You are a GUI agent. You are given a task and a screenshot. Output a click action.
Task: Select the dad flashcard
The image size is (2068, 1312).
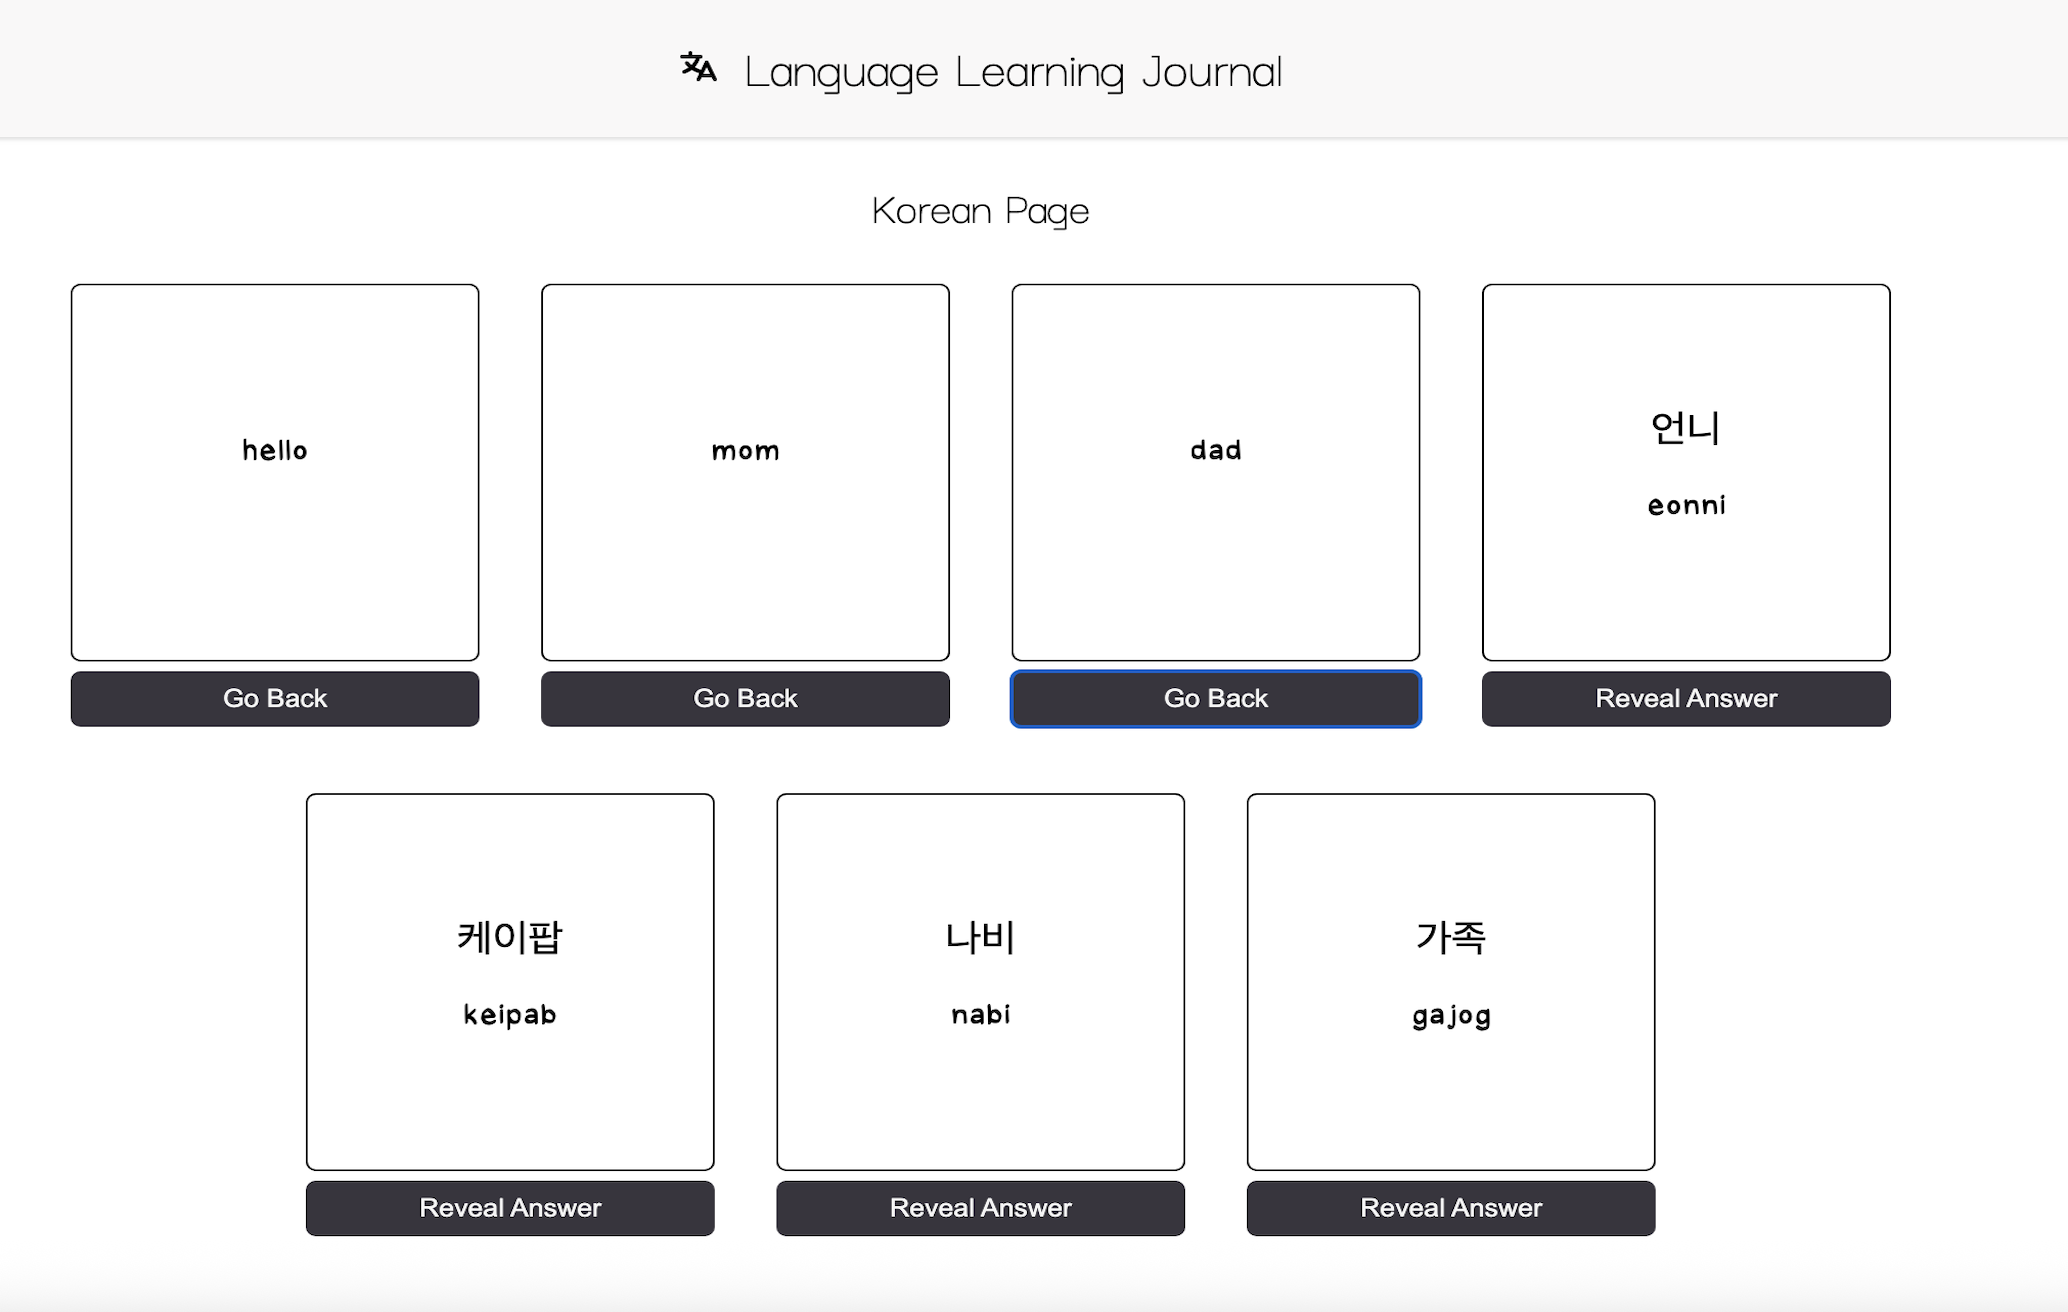pyautogui.click(x=1215, y=470)
